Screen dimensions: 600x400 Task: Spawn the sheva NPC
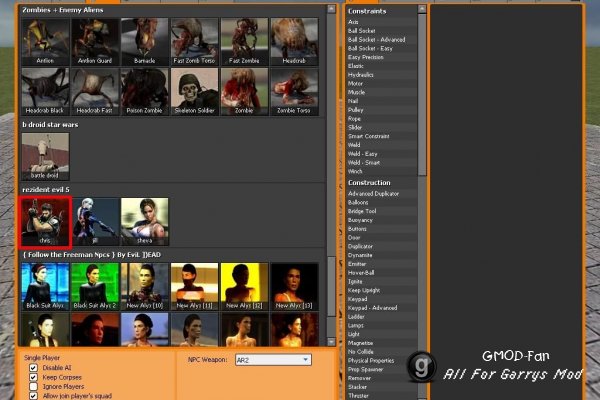145,222
